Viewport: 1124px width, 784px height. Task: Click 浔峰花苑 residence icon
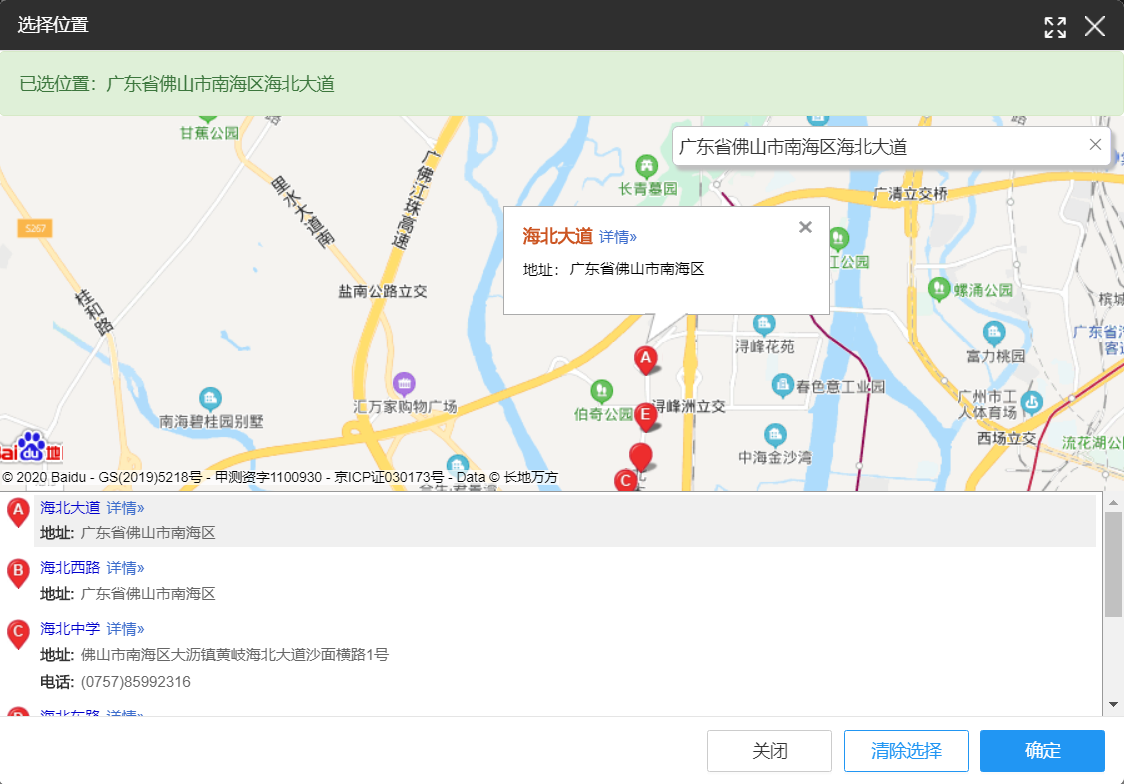click(x=764, y=324)
